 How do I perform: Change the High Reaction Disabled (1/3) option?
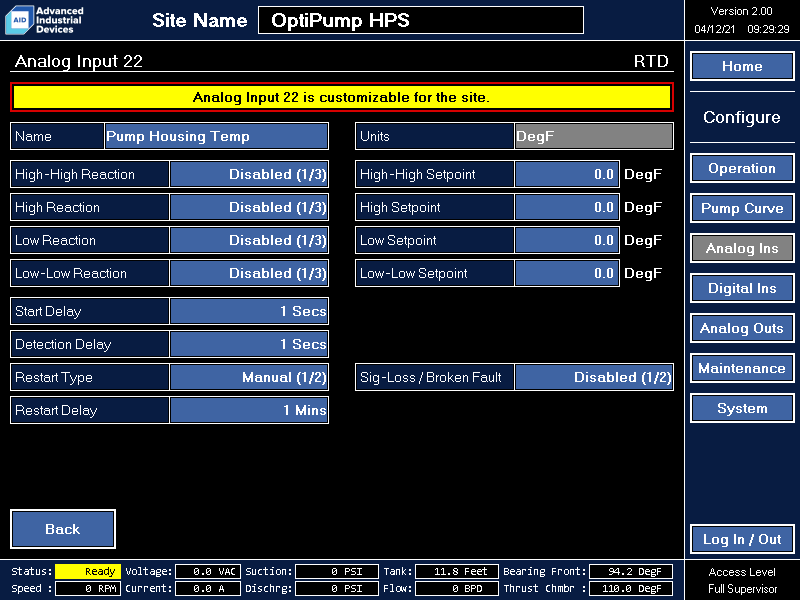pos(249,208)
